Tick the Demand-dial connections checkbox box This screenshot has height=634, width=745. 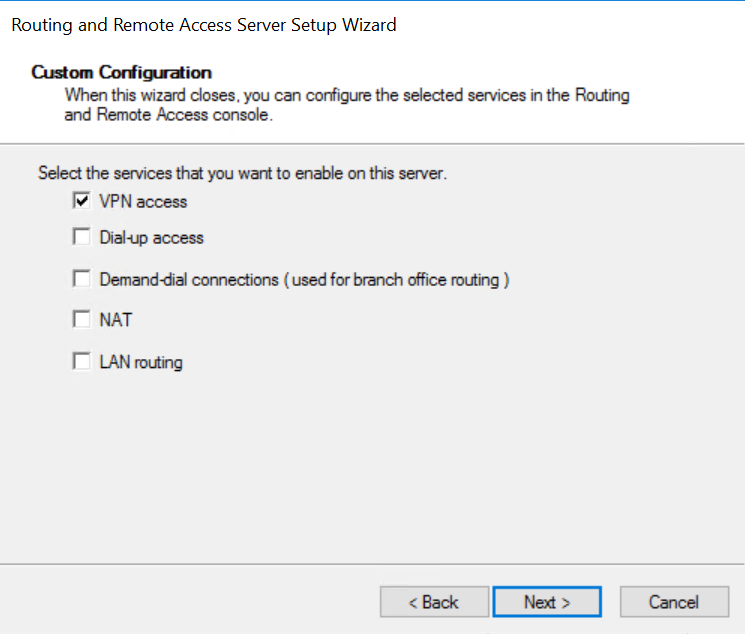[x=81, y=279]
